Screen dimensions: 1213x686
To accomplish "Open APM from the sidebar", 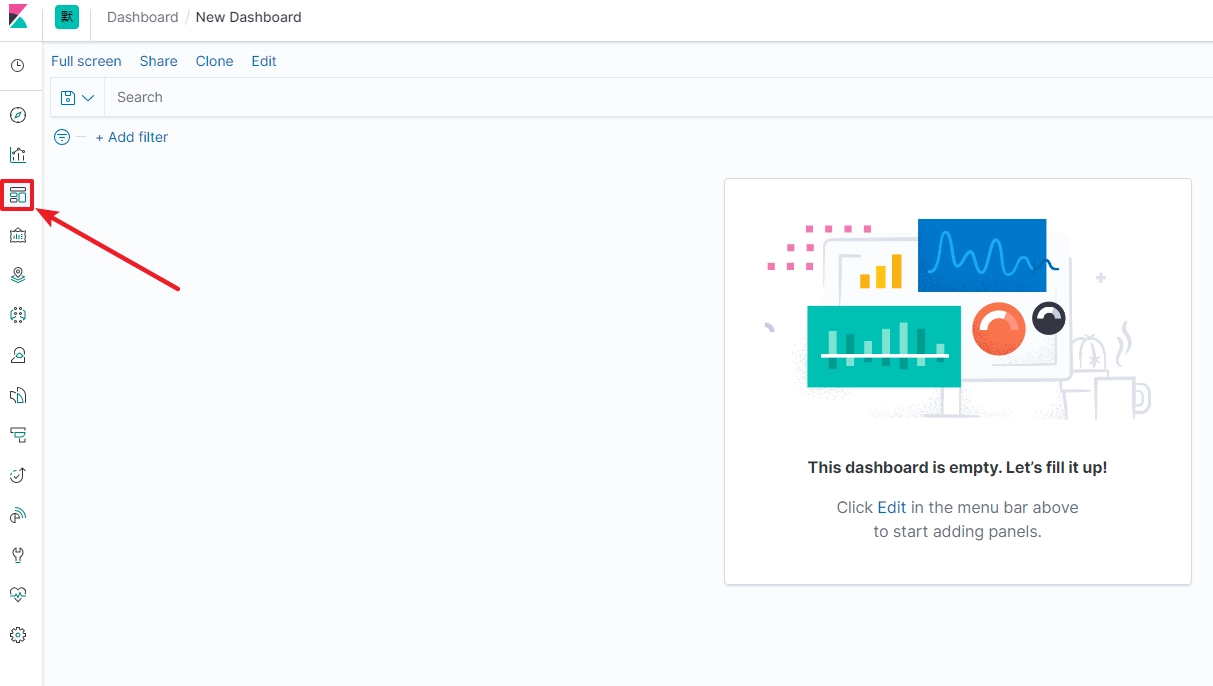I will click(18, 435).
